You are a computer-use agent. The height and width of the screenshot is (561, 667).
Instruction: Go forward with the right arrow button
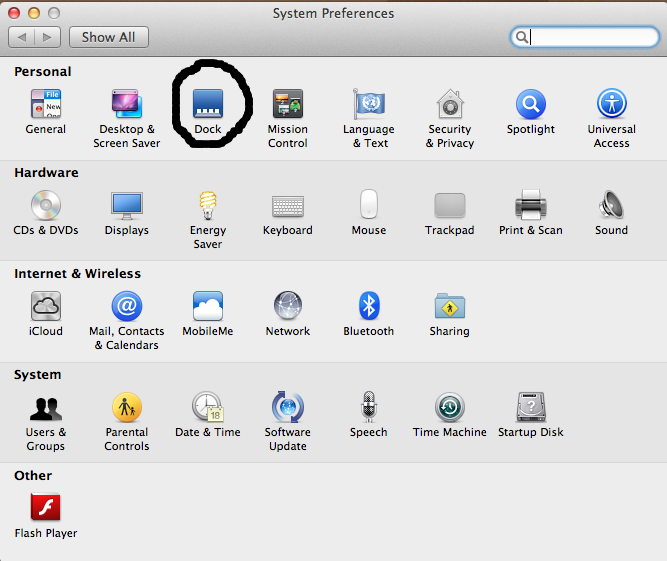pyautogui.click(x=48, y=37)
